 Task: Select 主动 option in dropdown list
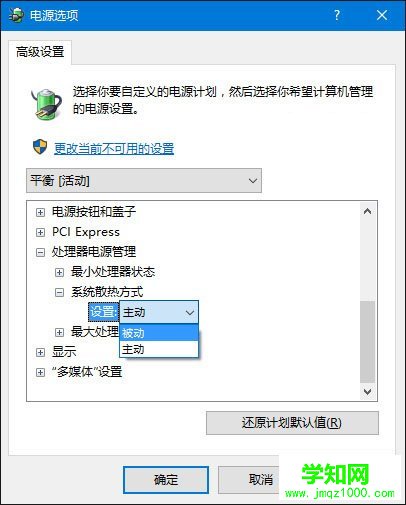click(159, 349)
